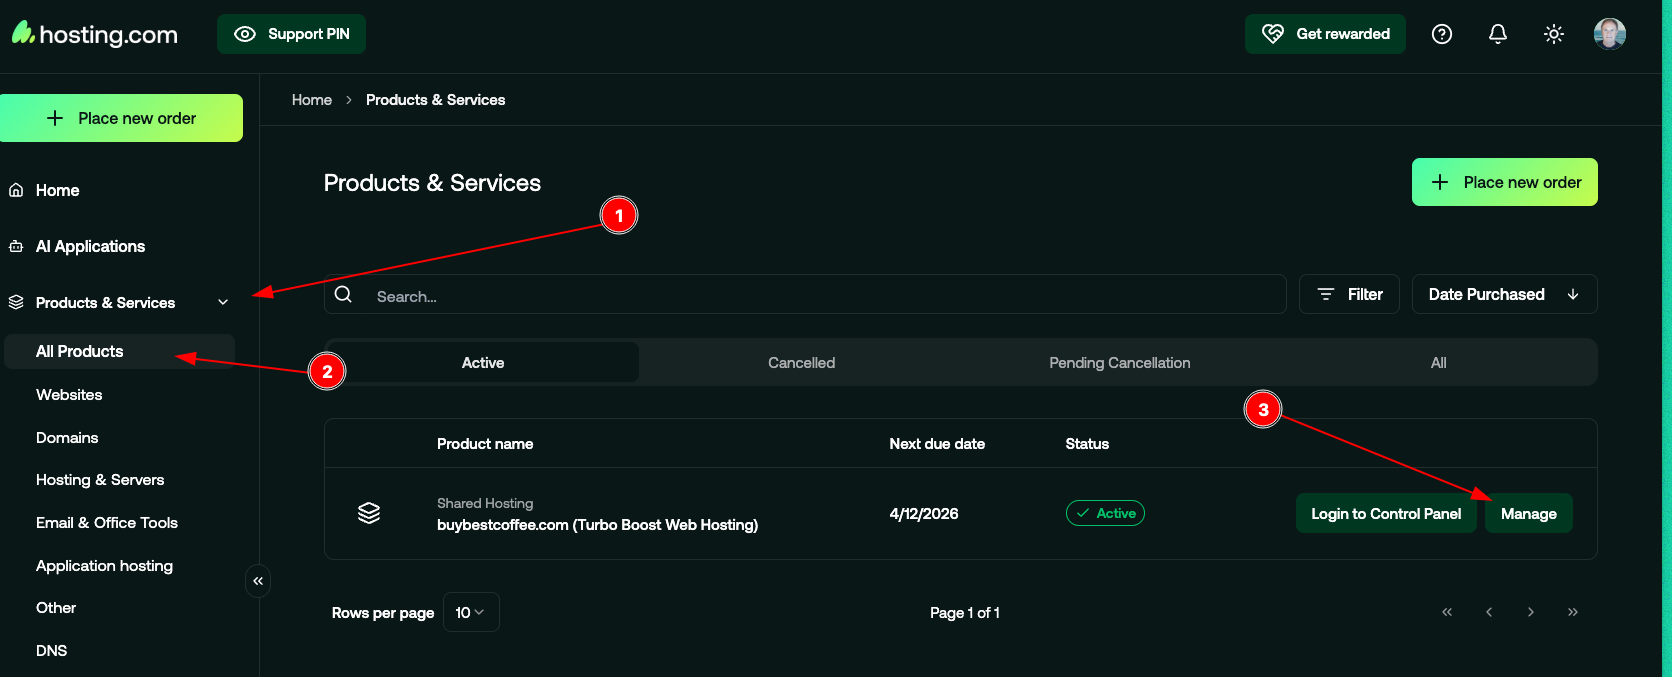Reveal the Support PIN
The height and width of the screenshot is (677, 1672).
(291, 34)
